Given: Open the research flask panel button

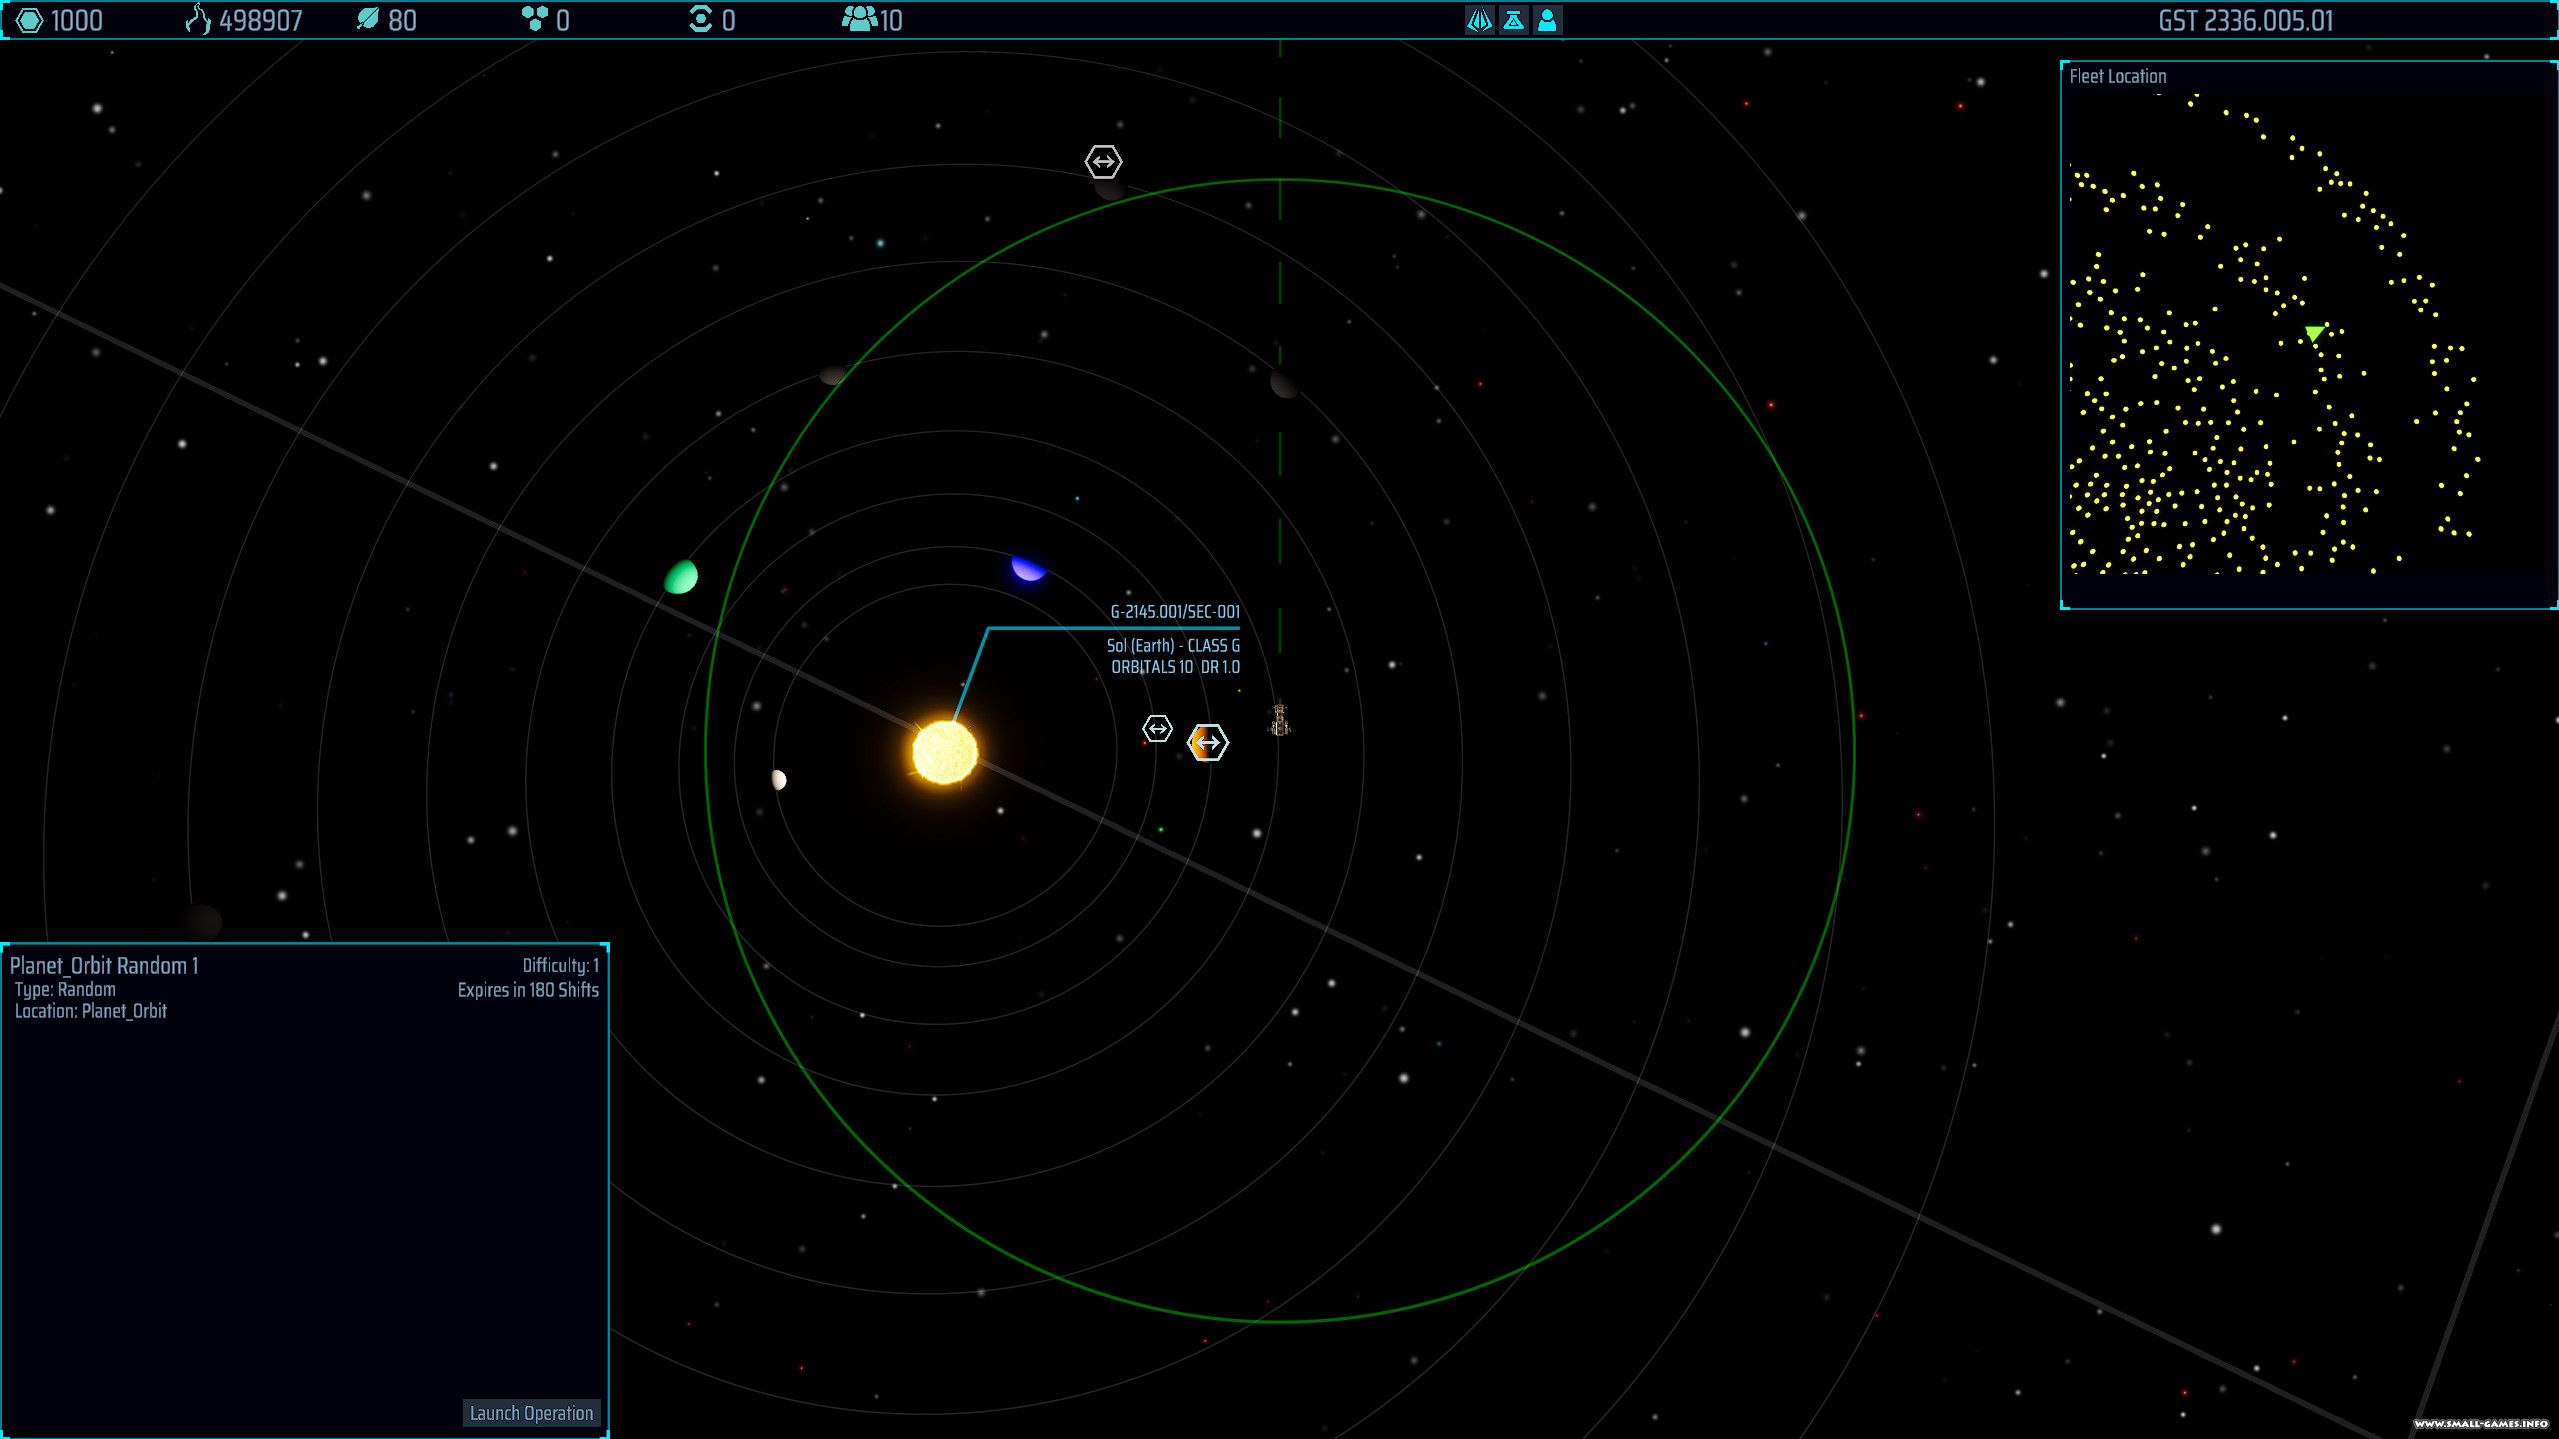Looking at the screenshot, I should 1514,20.
